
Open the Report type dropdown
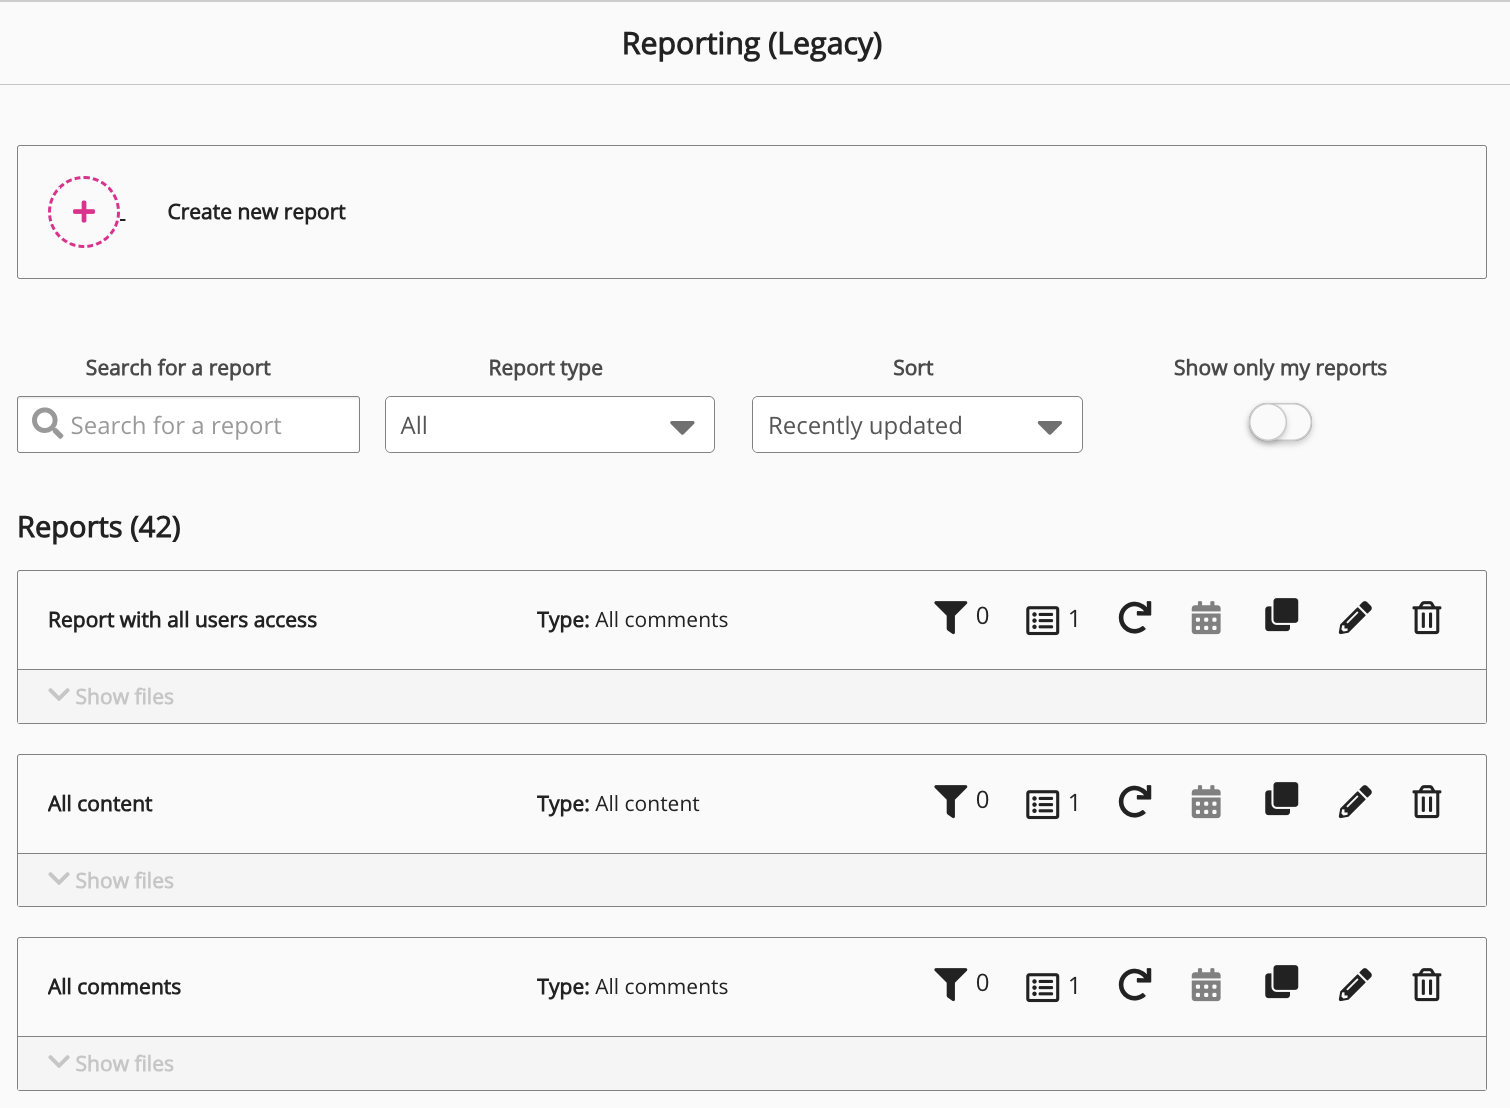point(549,425)
